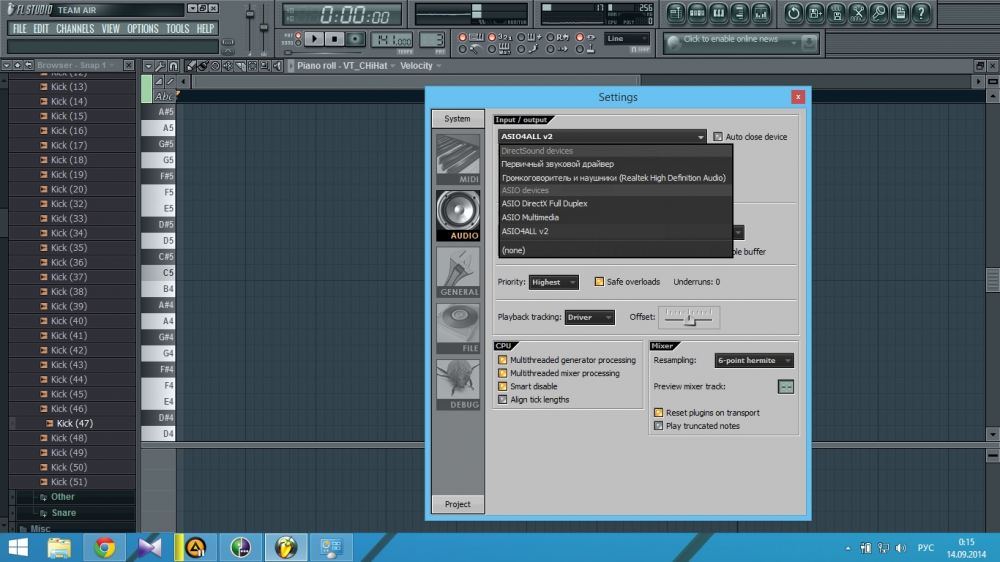
Task: Open the Line snap dropdown in toolbar
Action: [x=627, y=39]
